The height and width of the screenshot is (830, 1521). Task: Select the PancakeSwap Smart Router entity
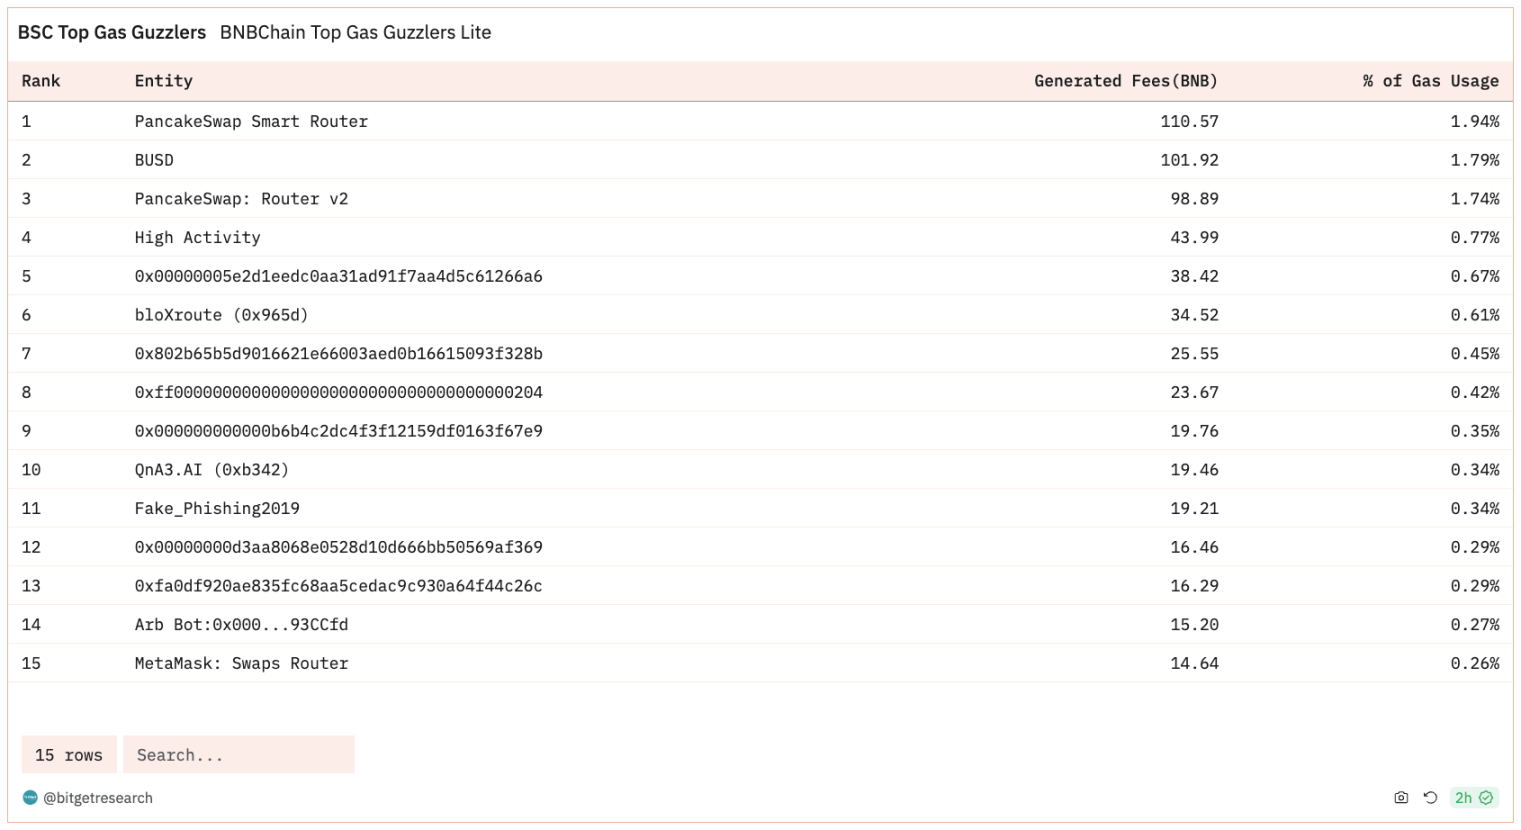(251, 121)
